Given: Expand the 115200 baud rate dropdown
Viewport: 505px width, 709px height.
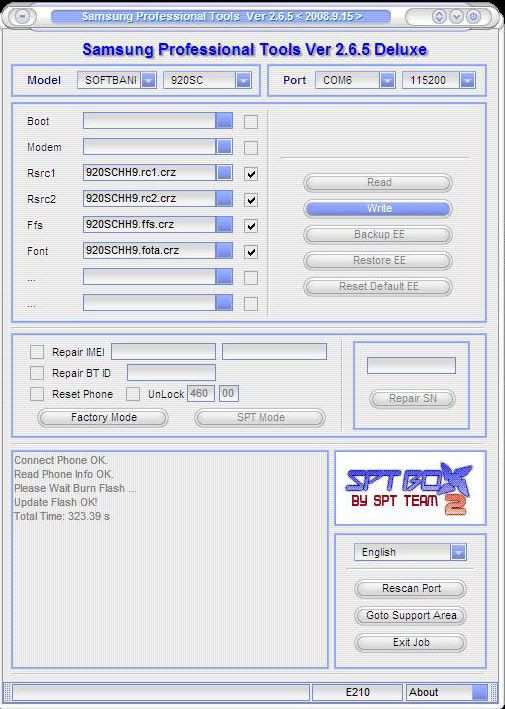Looking at the screenshot, I should point(467,80).
